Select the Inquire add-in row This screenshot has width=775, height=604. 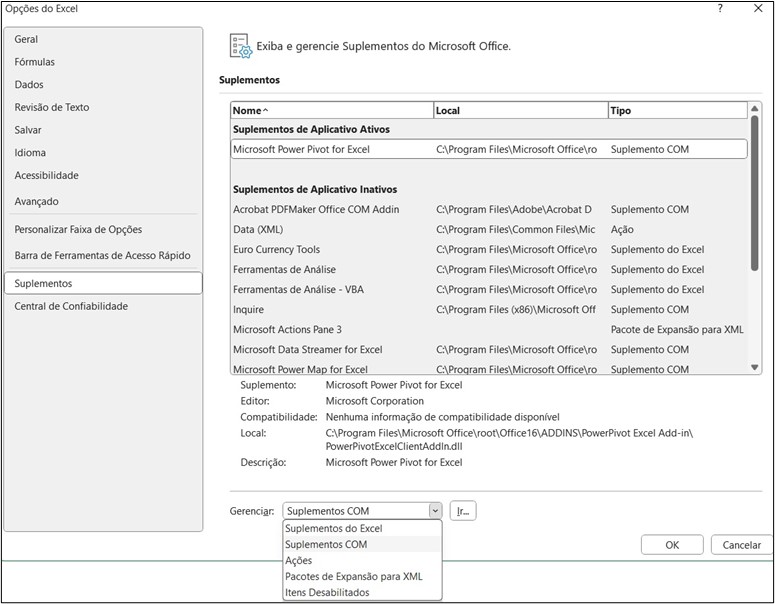coord(489,309)
